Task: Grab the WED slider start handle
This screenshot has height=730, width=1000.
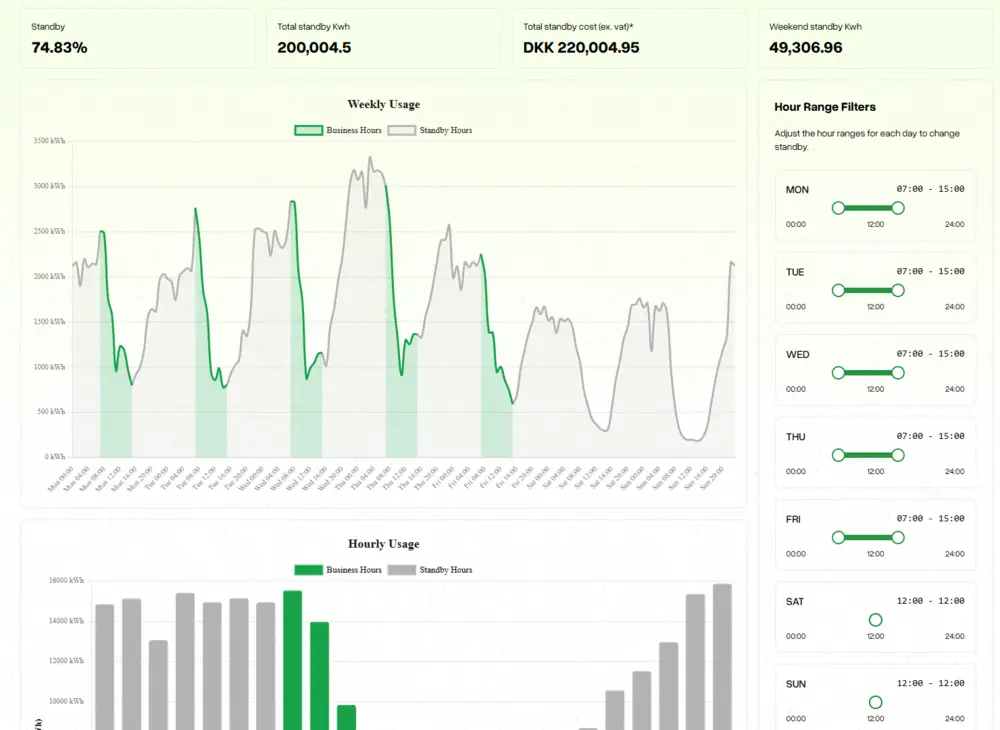Action: pos(839,373)
